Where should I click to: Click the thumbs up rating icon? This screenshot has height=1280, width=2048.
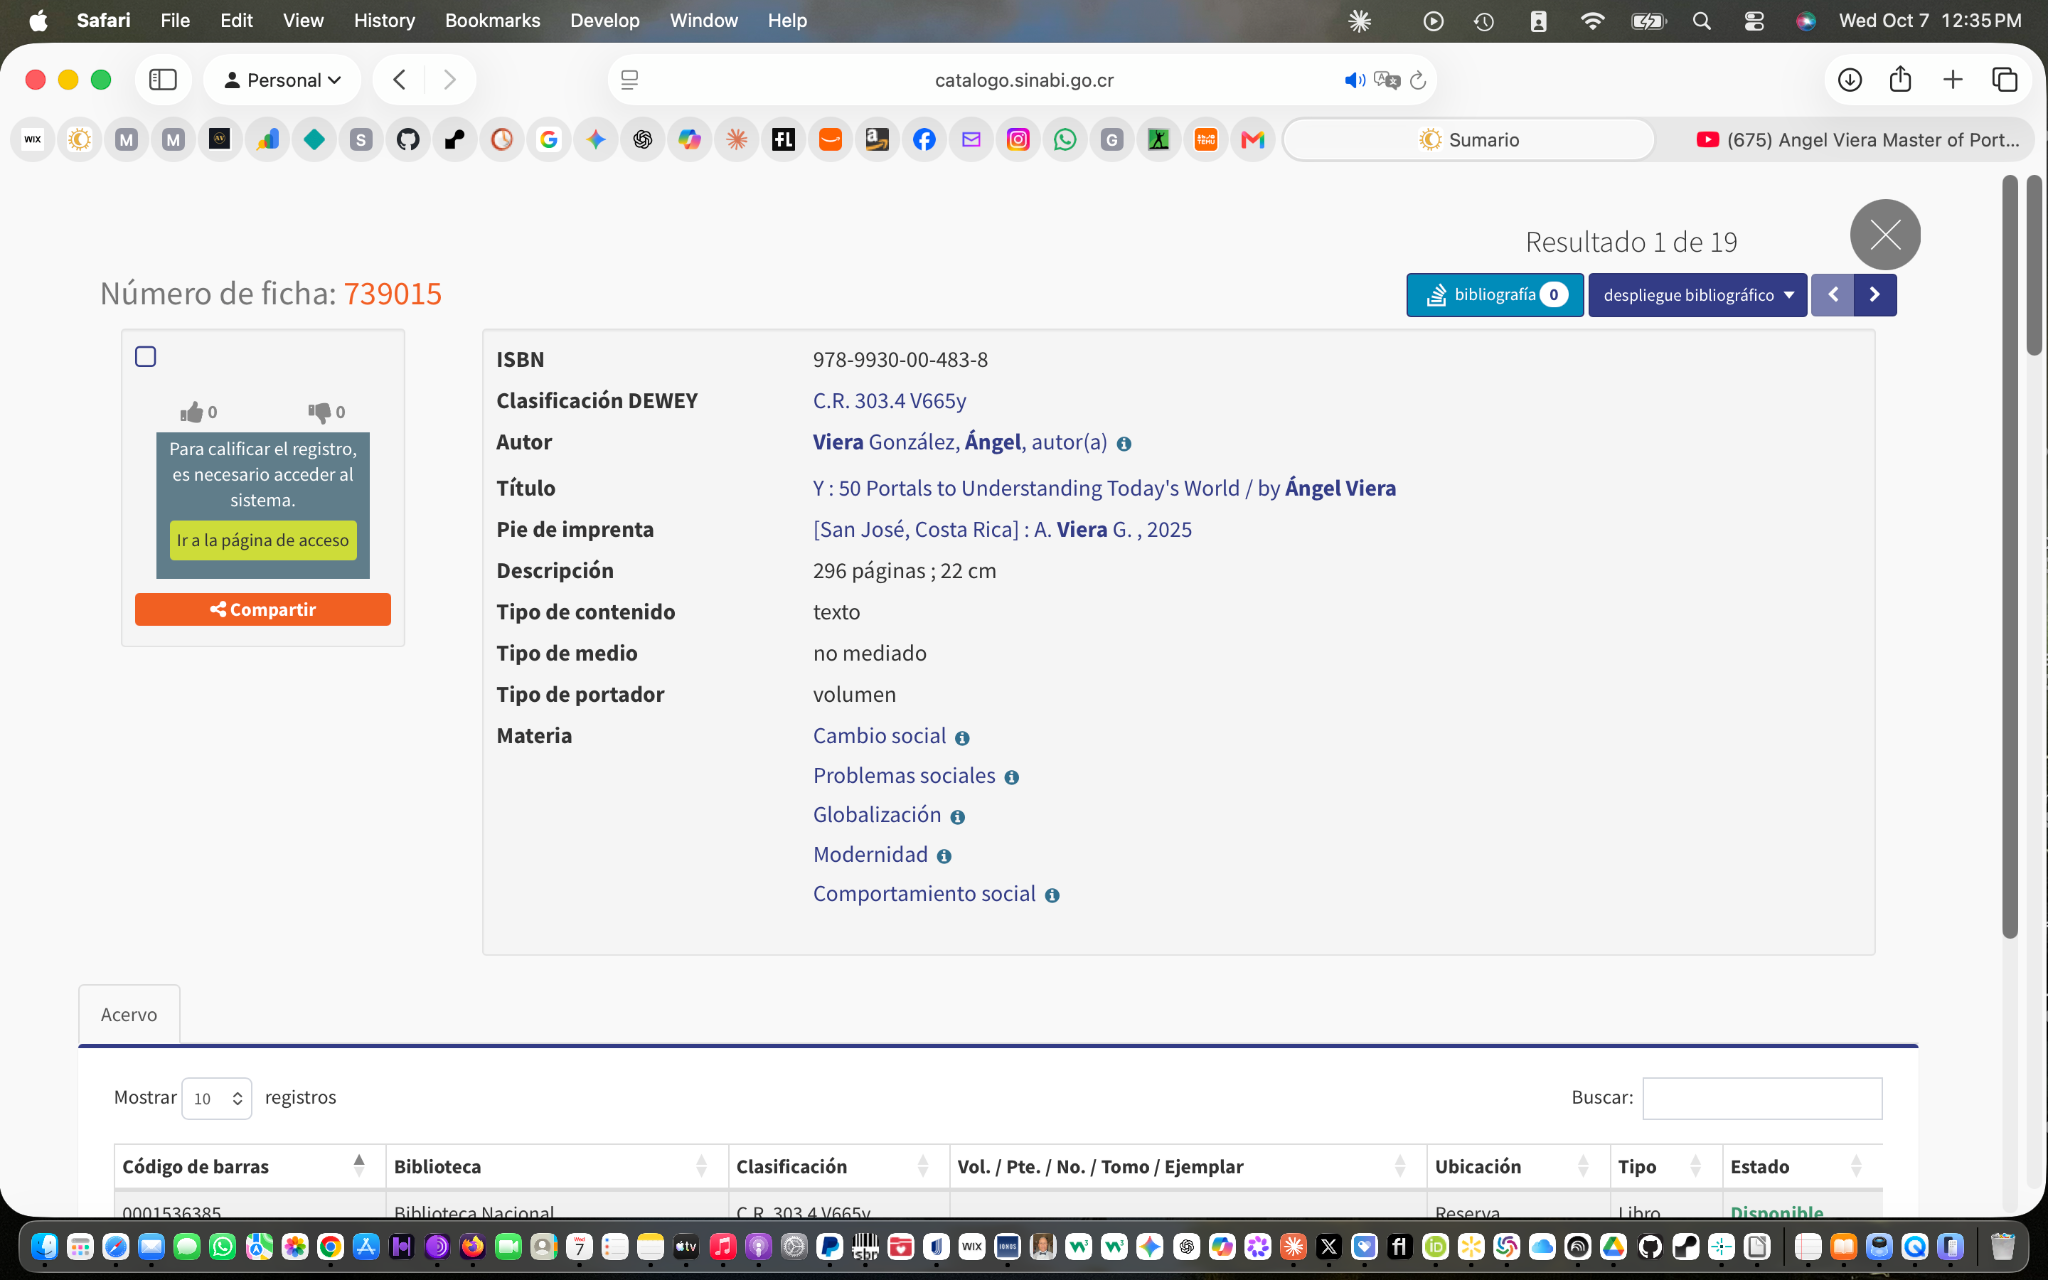(x=191, y=412)
